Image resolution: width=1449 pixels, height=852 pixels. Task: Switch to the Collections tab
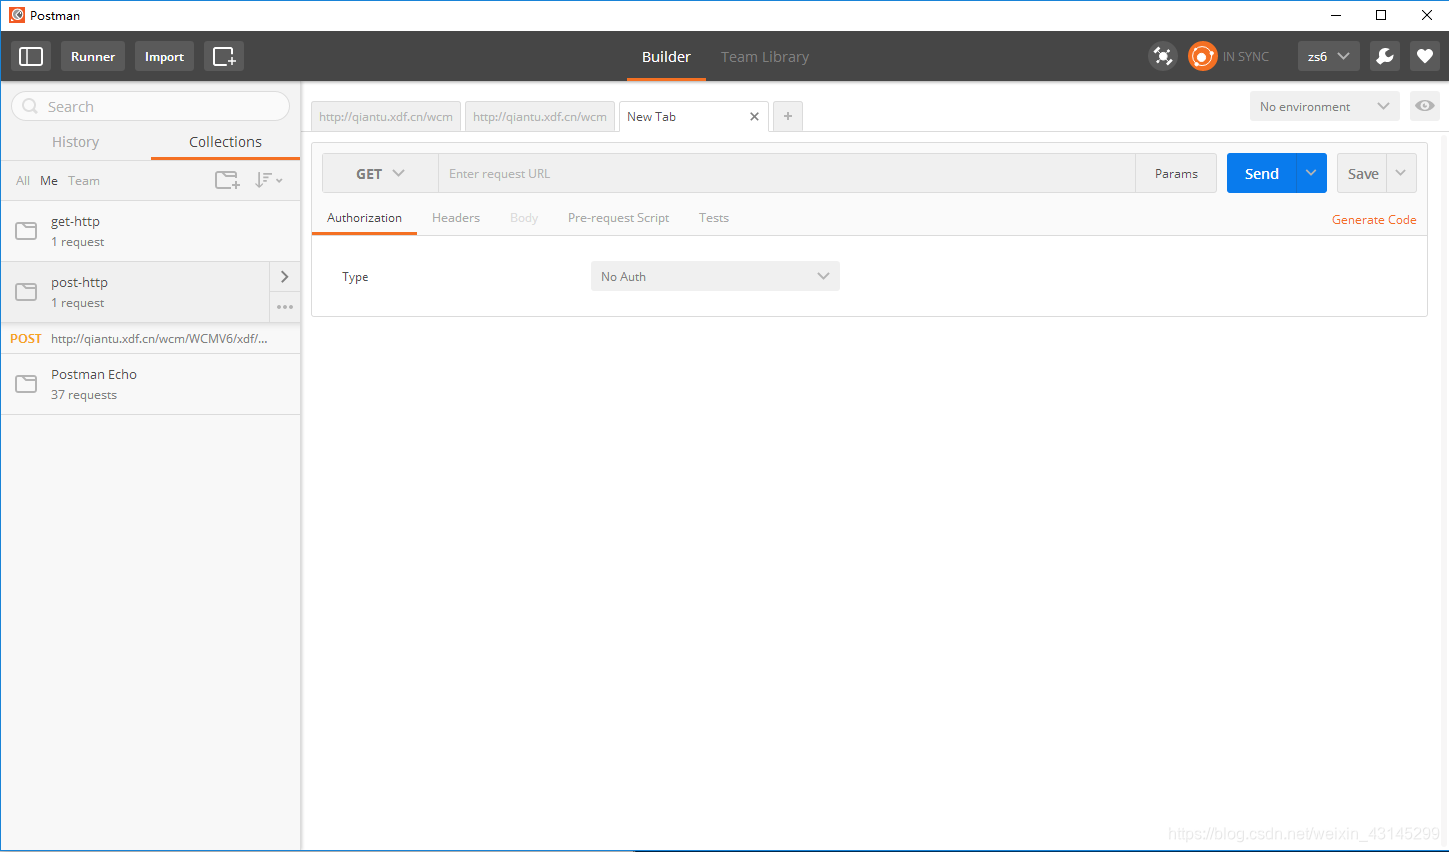(x=225, y=142)
